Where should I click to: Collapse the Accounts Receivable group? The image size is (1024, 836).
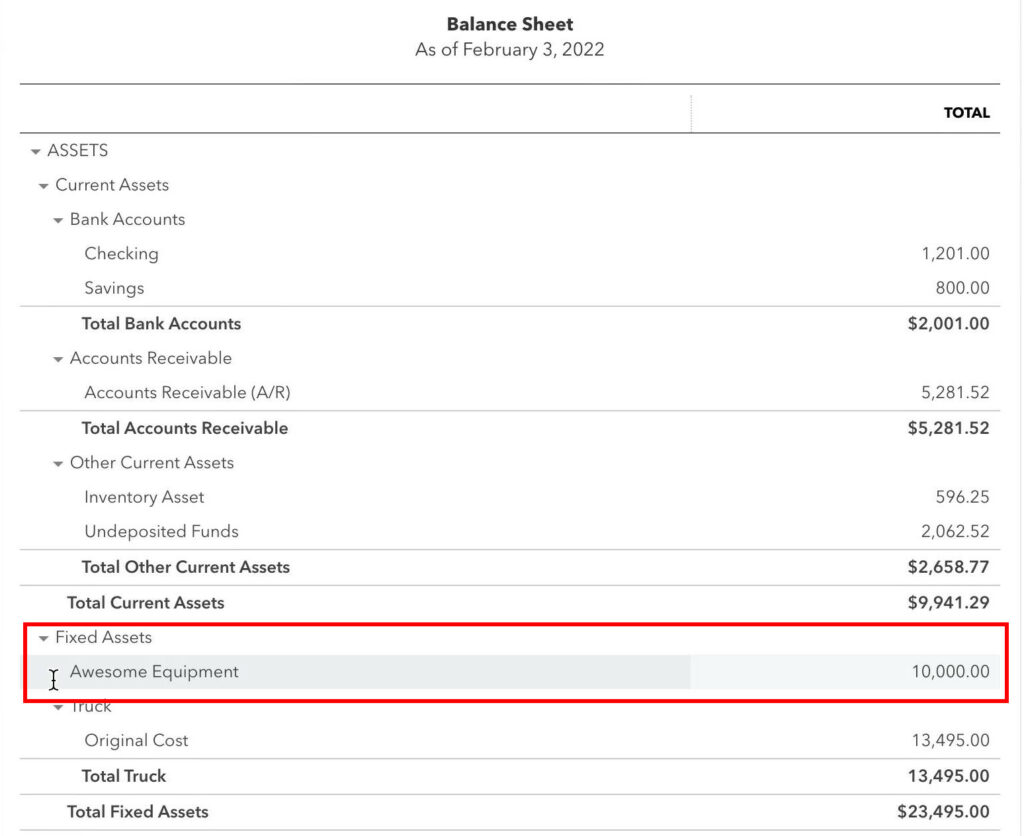56,357
